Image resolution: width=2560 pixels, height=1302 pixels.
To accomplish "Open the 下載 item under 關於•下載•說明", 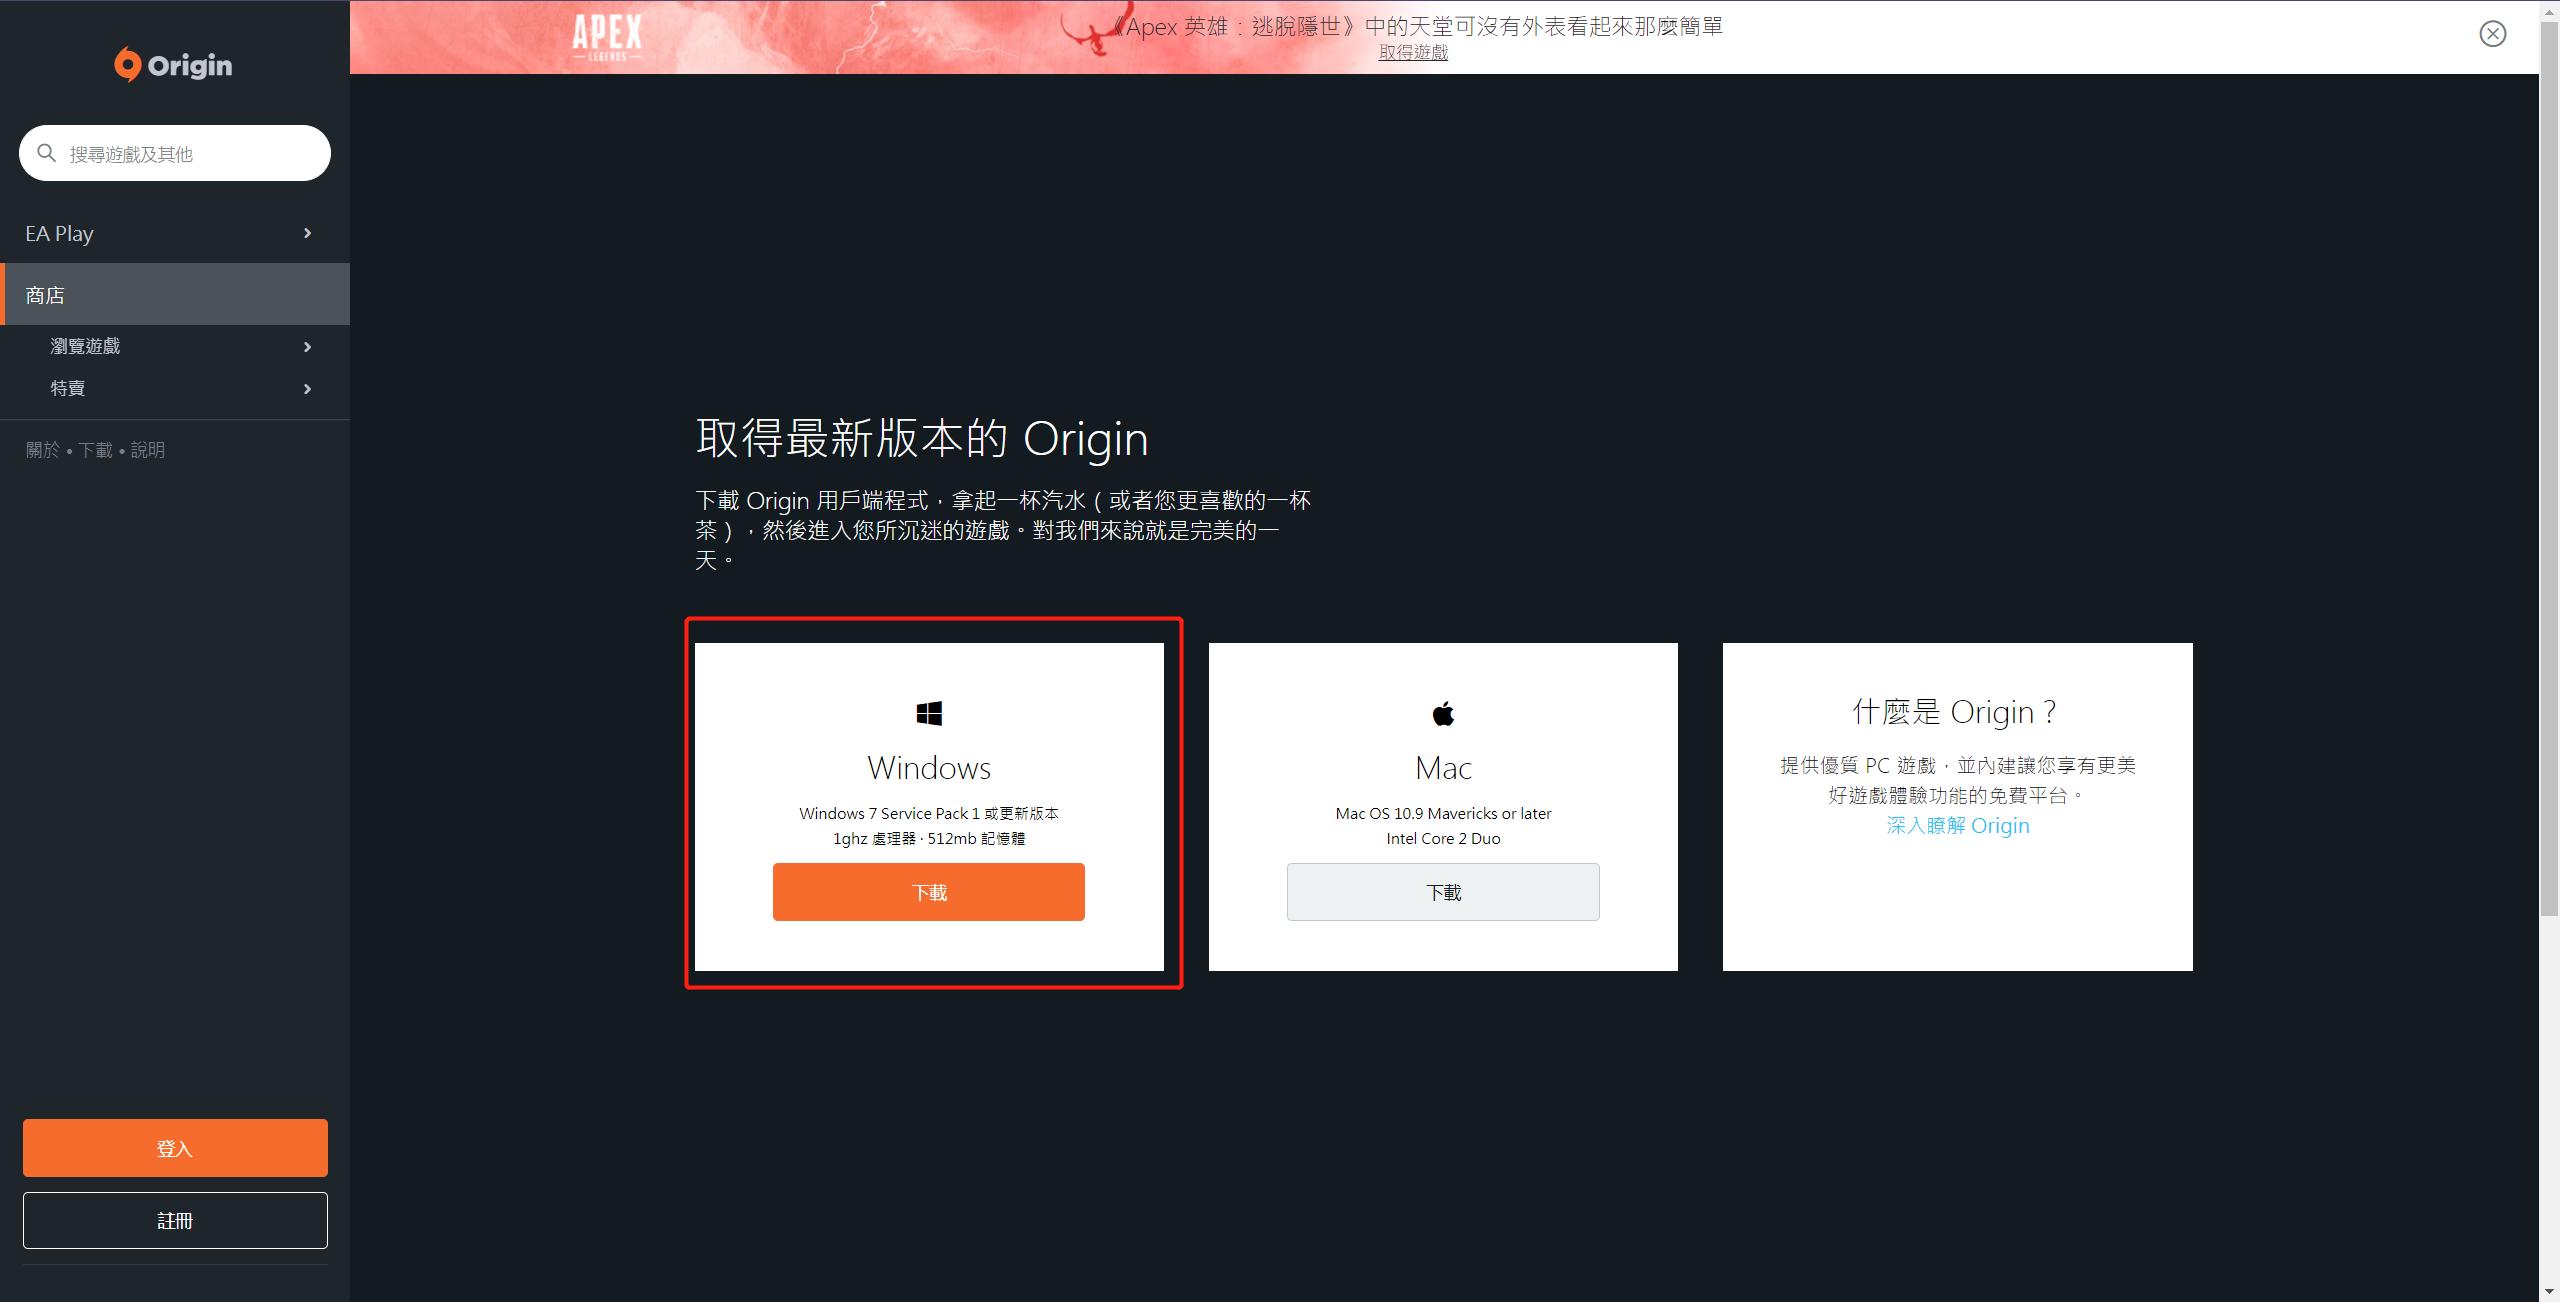I will pyautogui.click(x=96, y=449).
